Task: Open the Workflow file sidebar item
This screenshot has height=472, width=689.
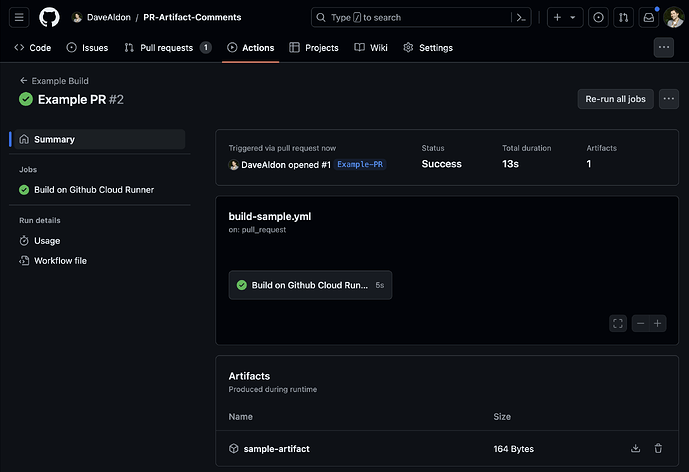Action: (60, 261)
